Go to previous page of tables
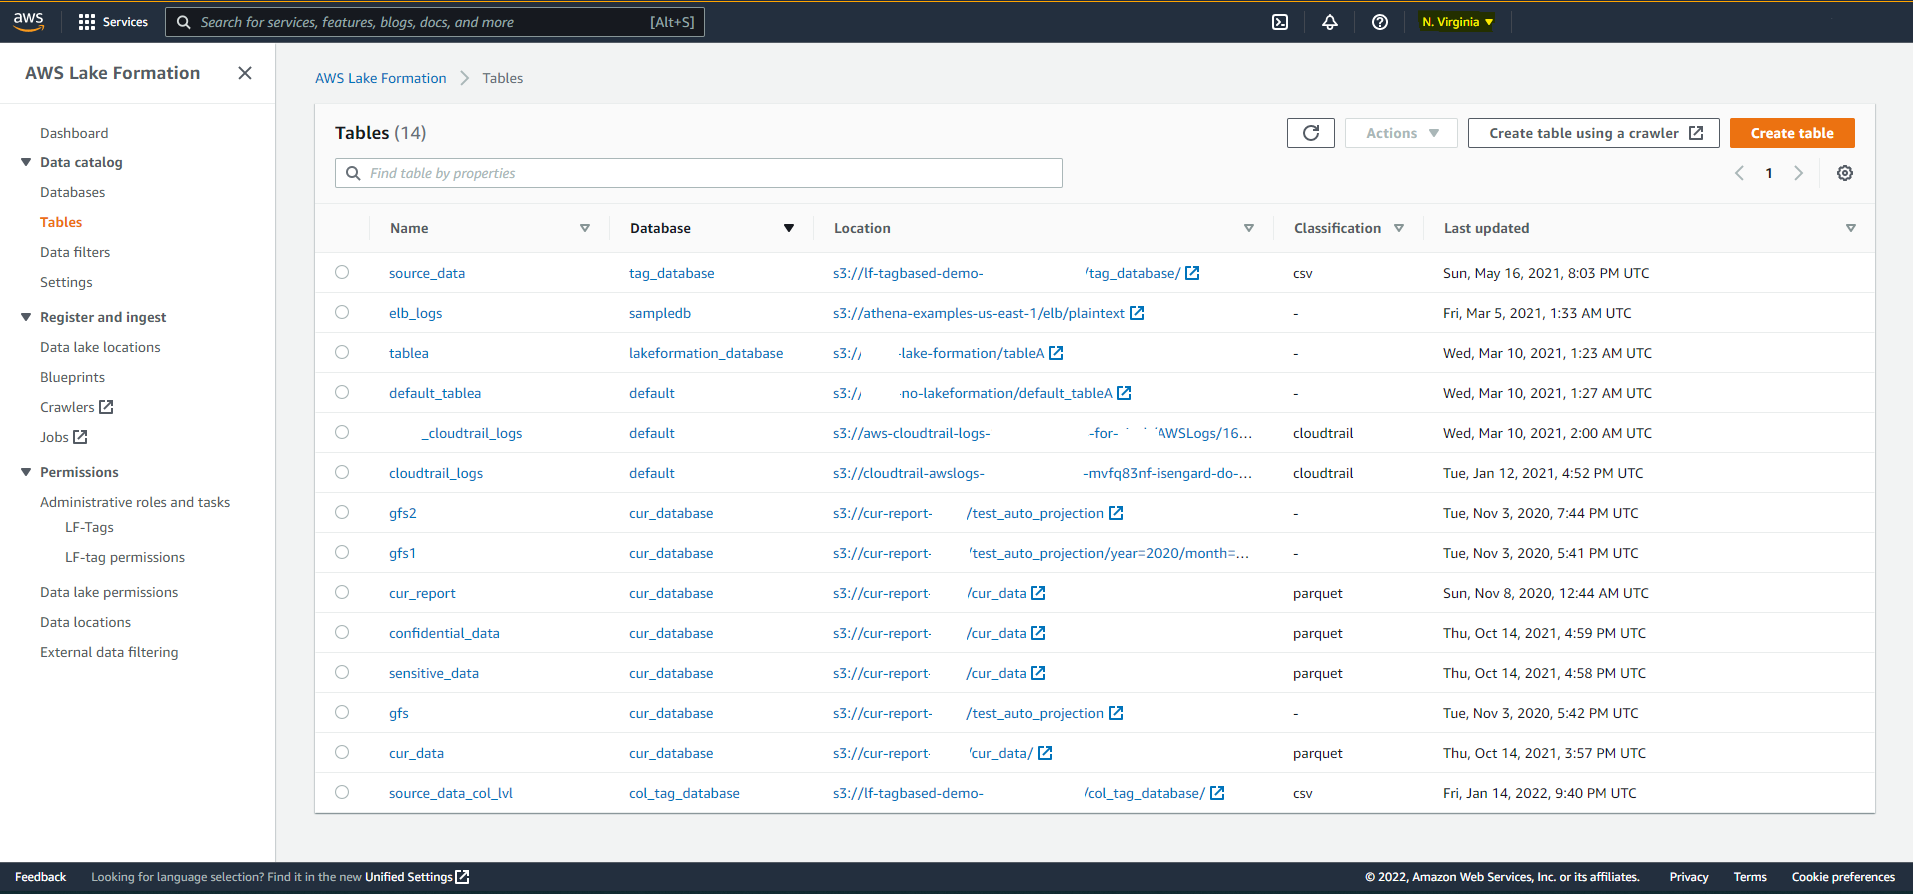Screen dimensions: 1913x894 [1739, 173]
